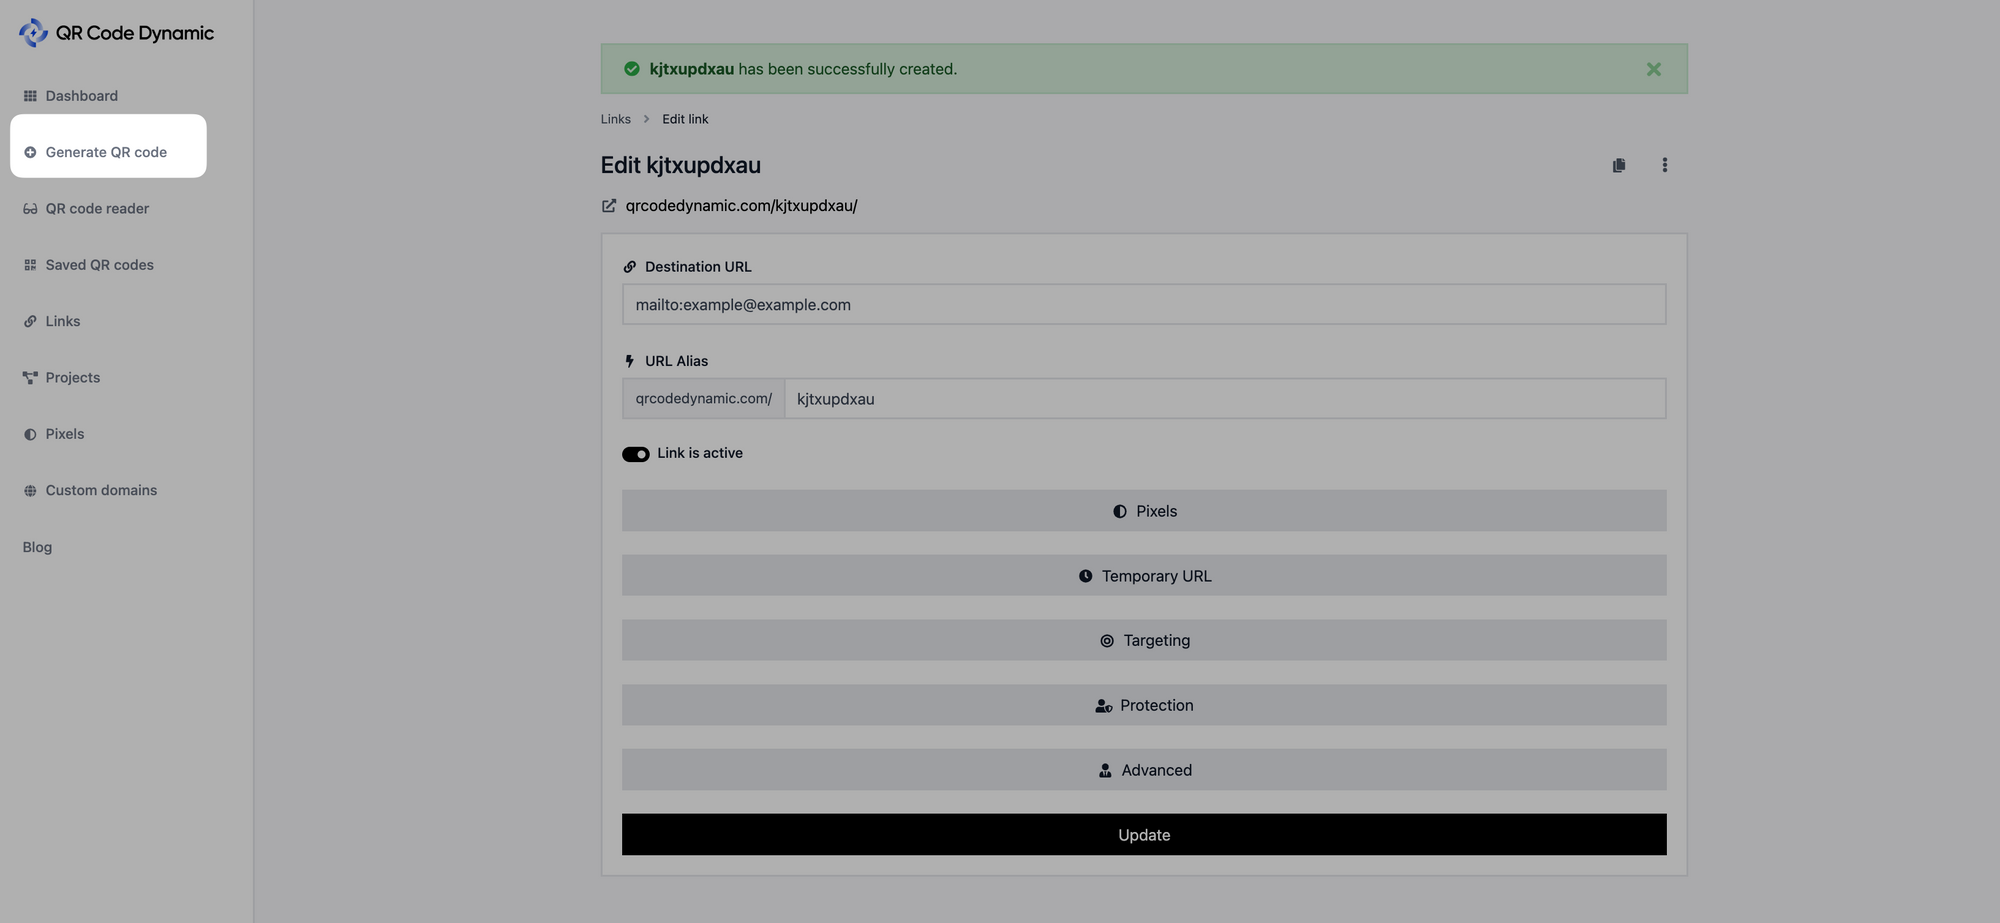Visit the Blog link
The image size is (2000, 923).
pos(37,547)
